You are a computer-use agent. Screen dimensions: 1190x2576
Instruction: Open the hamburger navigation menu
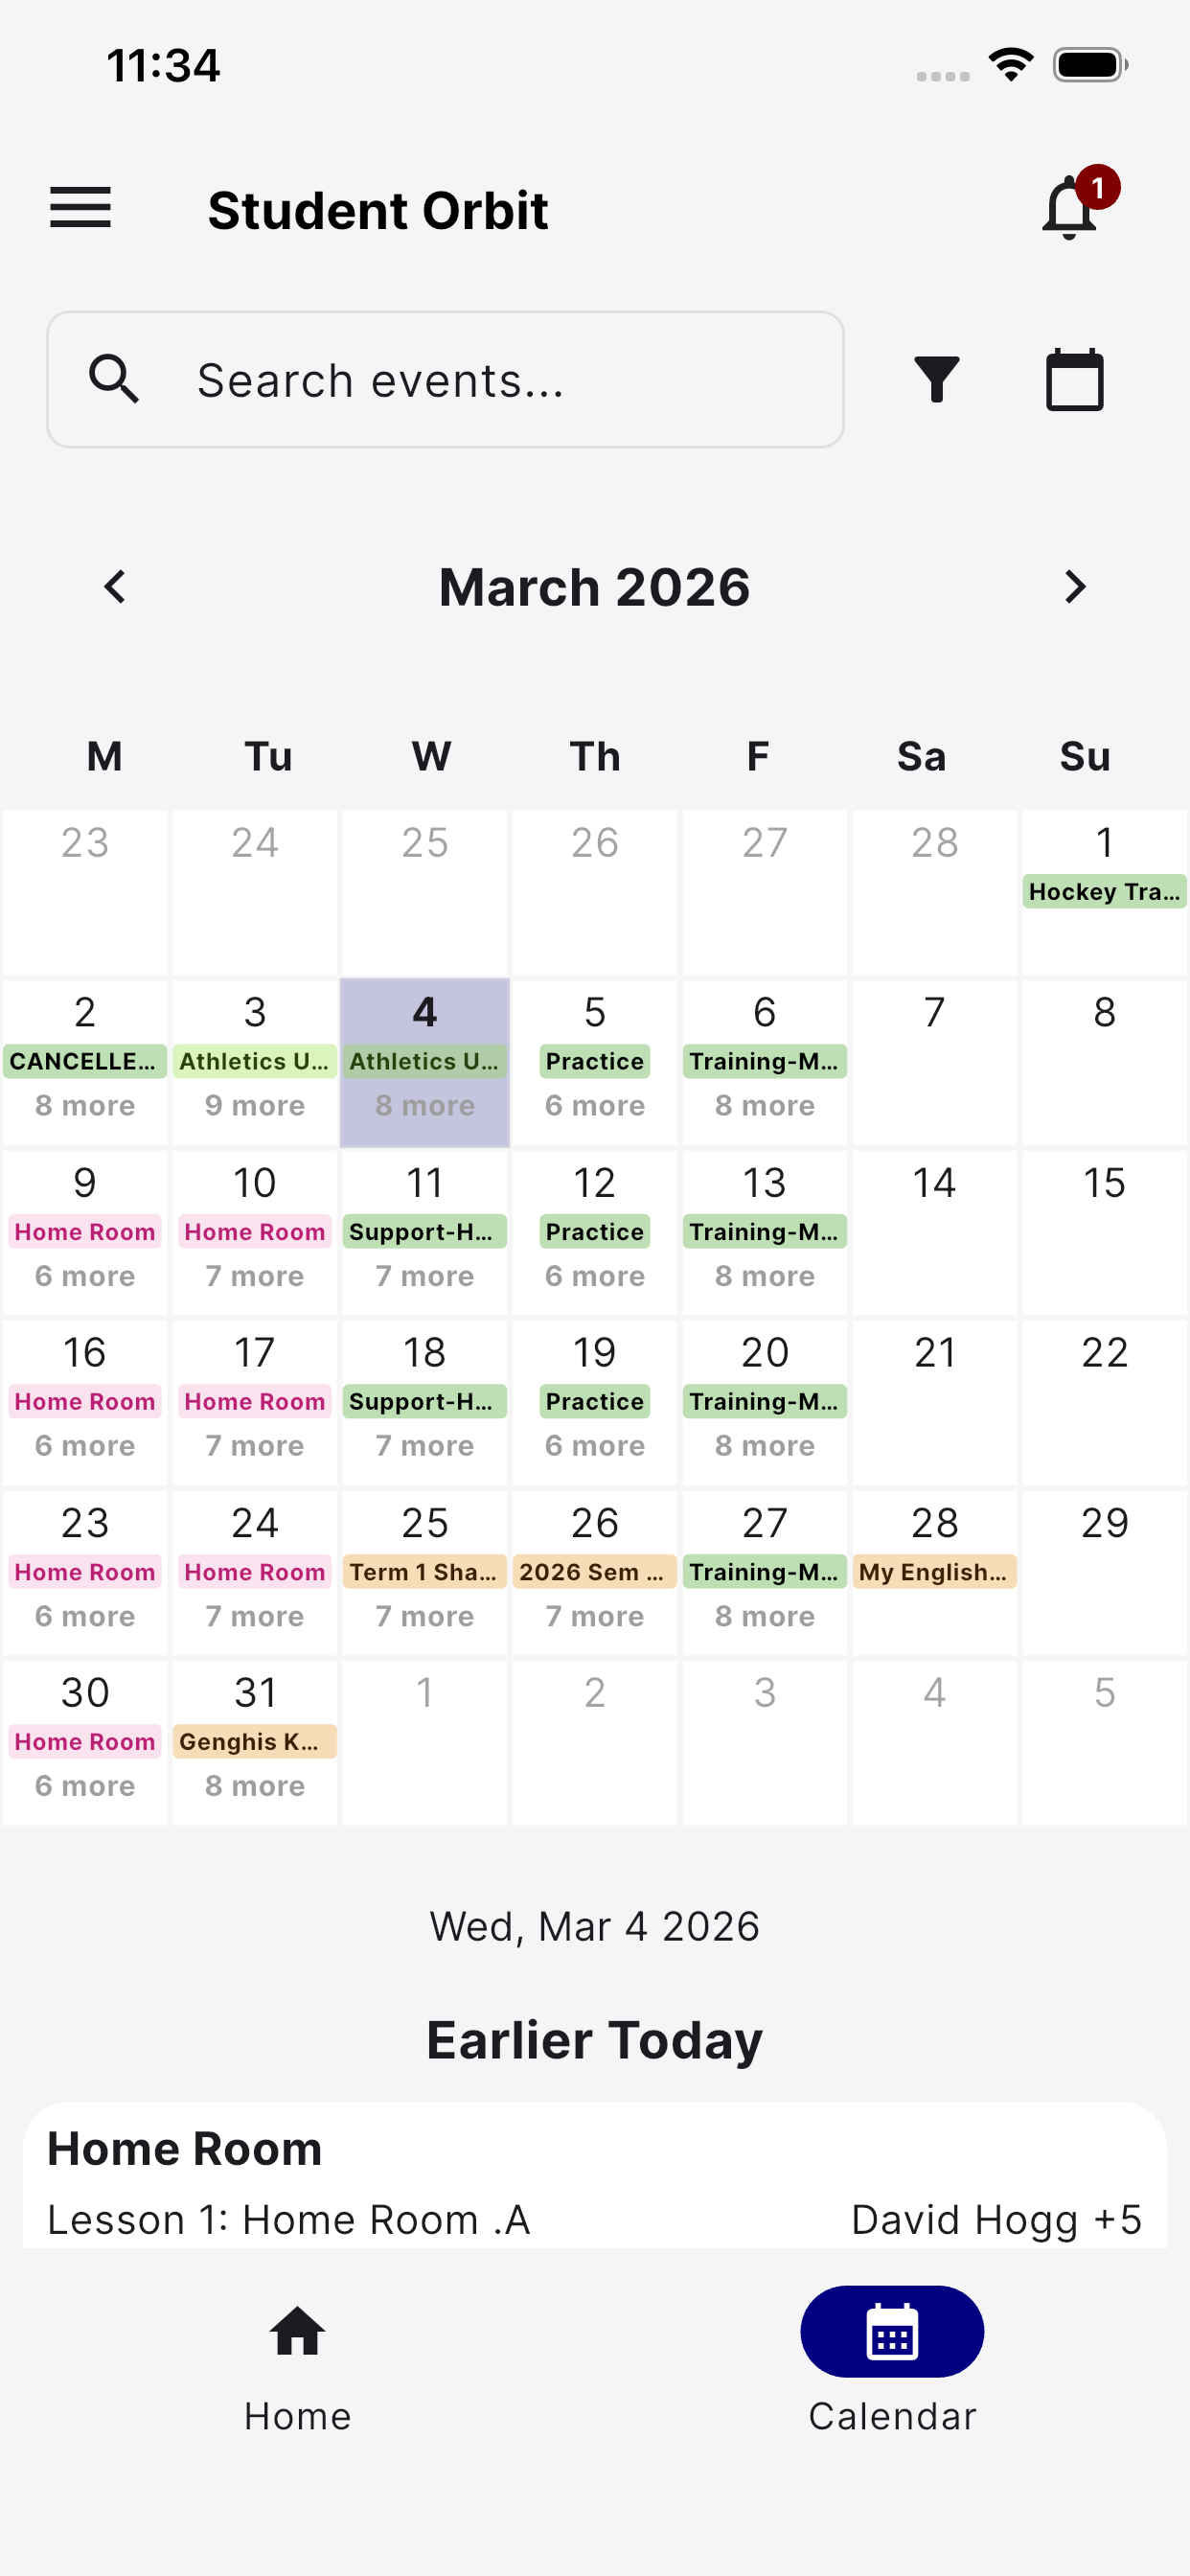click(80, 208)
